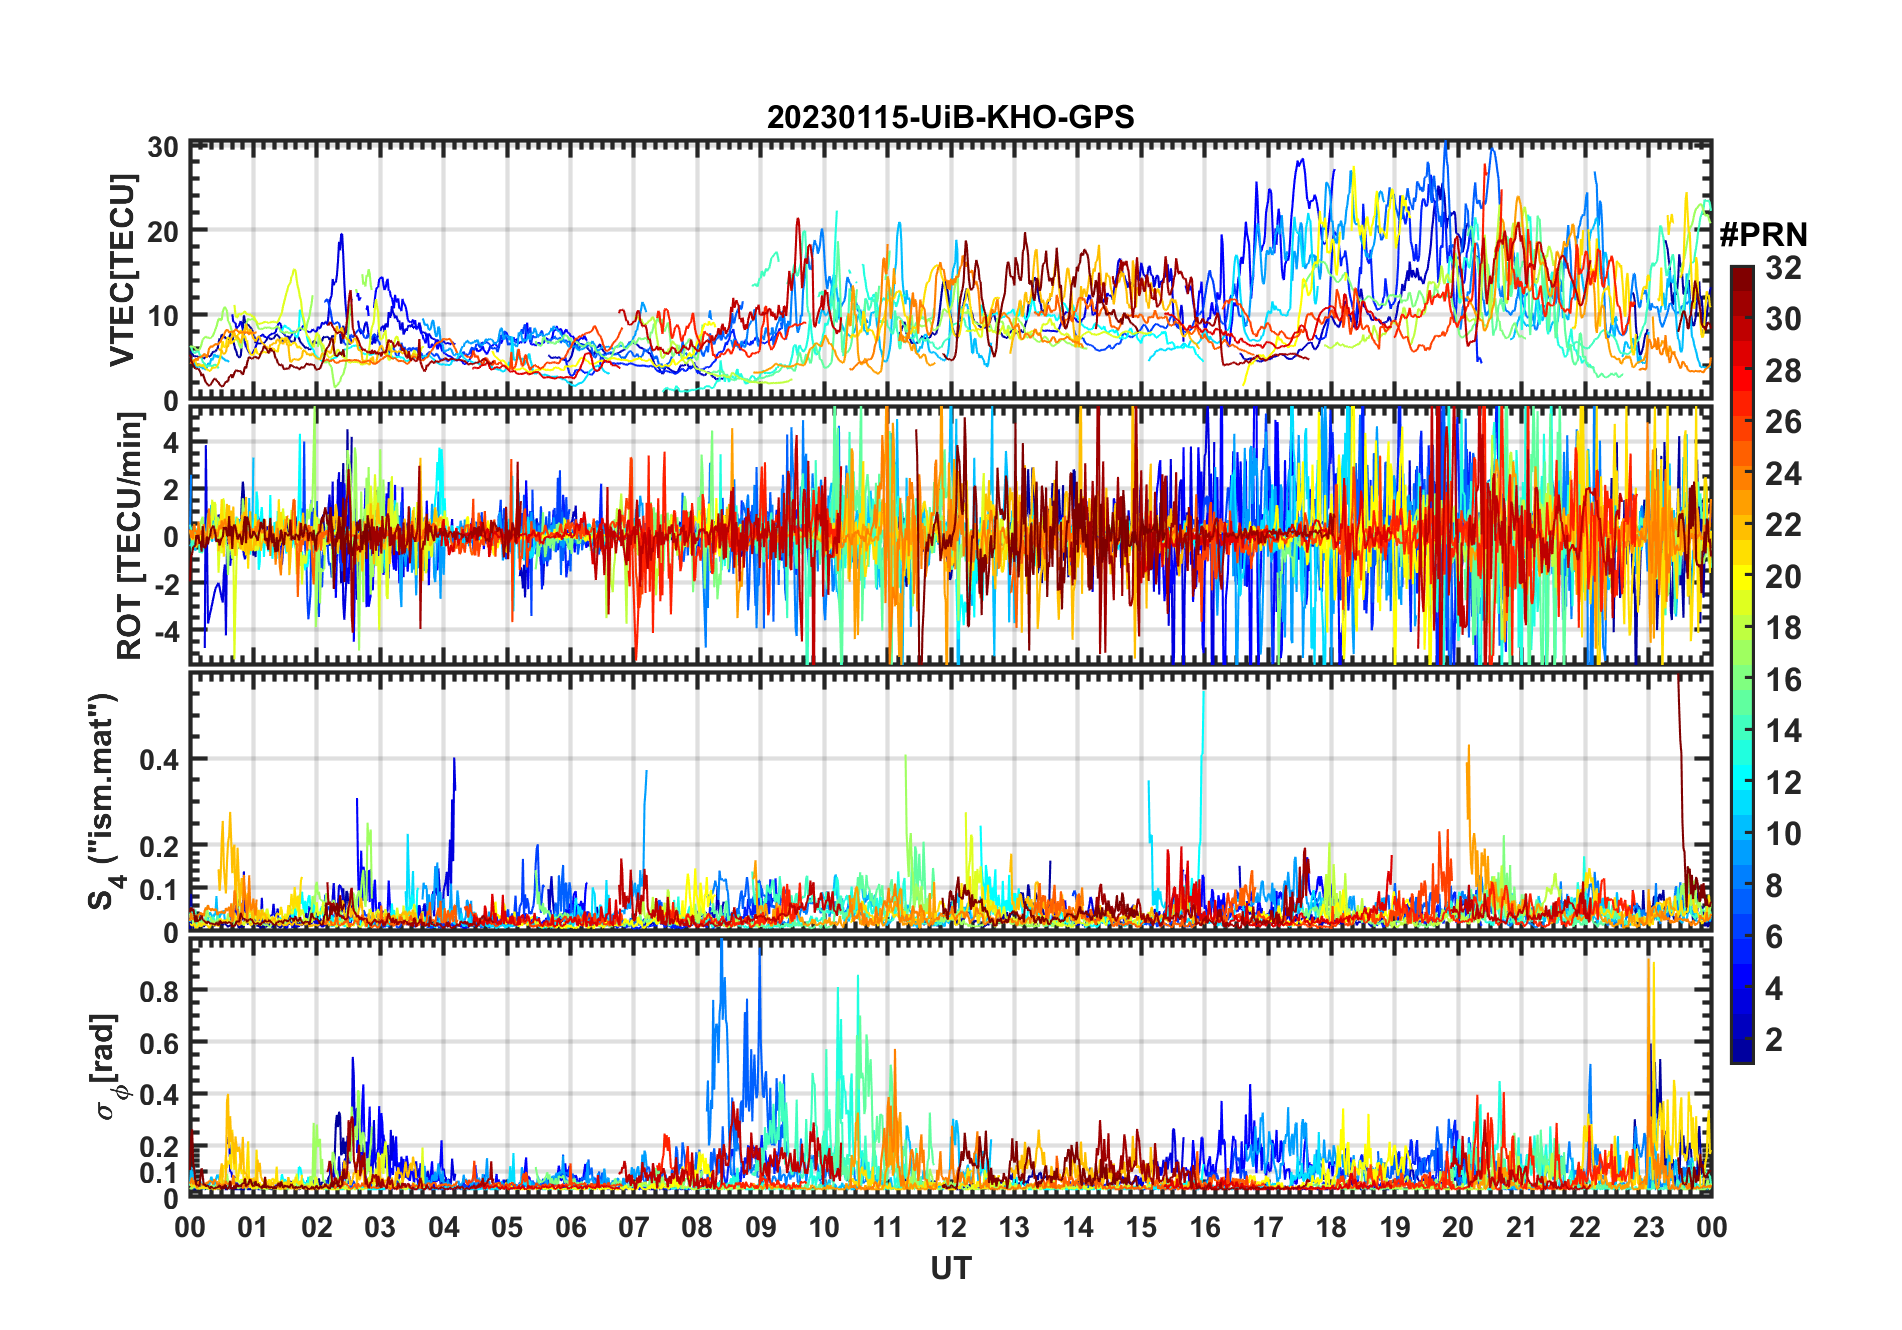1902x1330 pixels.
Task: Click colorbar tick label 2
Action: [x=1774, y=1040]
